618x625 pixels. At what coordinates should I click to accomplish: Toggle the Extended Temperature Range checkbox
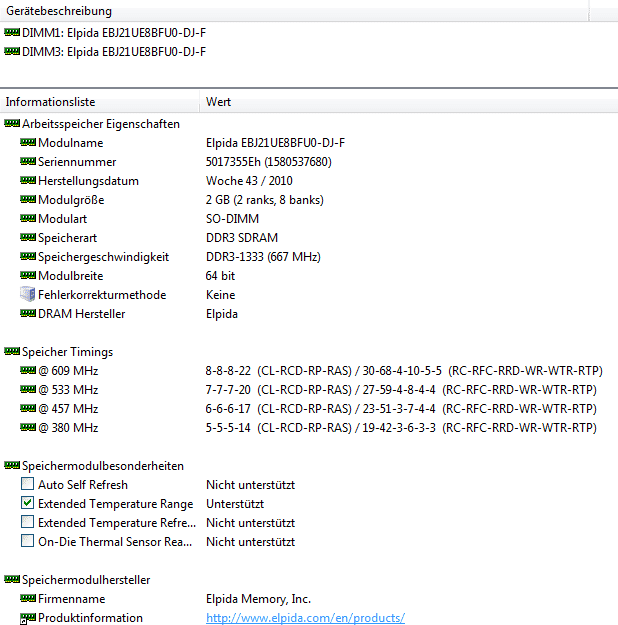[x=28, y=503]
